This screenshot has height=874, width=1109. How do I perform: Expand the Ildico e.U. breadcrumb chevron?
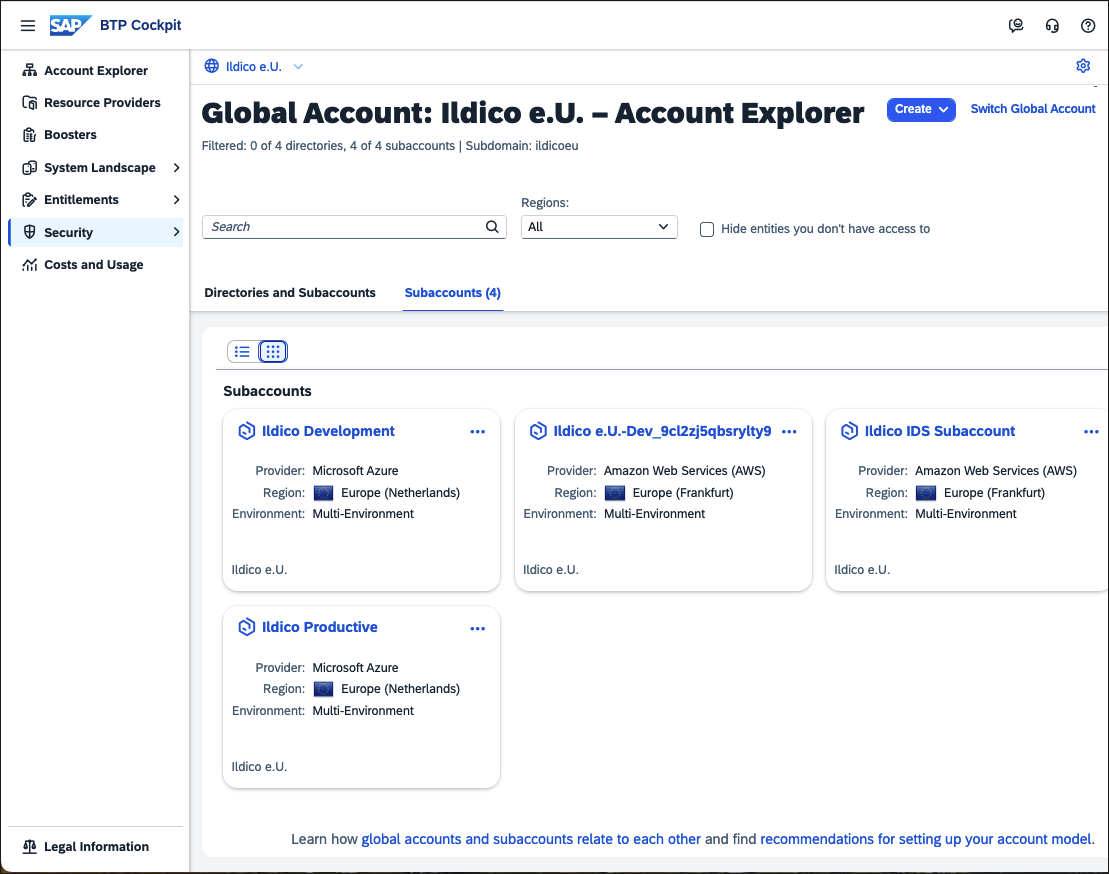pos(298,66)
